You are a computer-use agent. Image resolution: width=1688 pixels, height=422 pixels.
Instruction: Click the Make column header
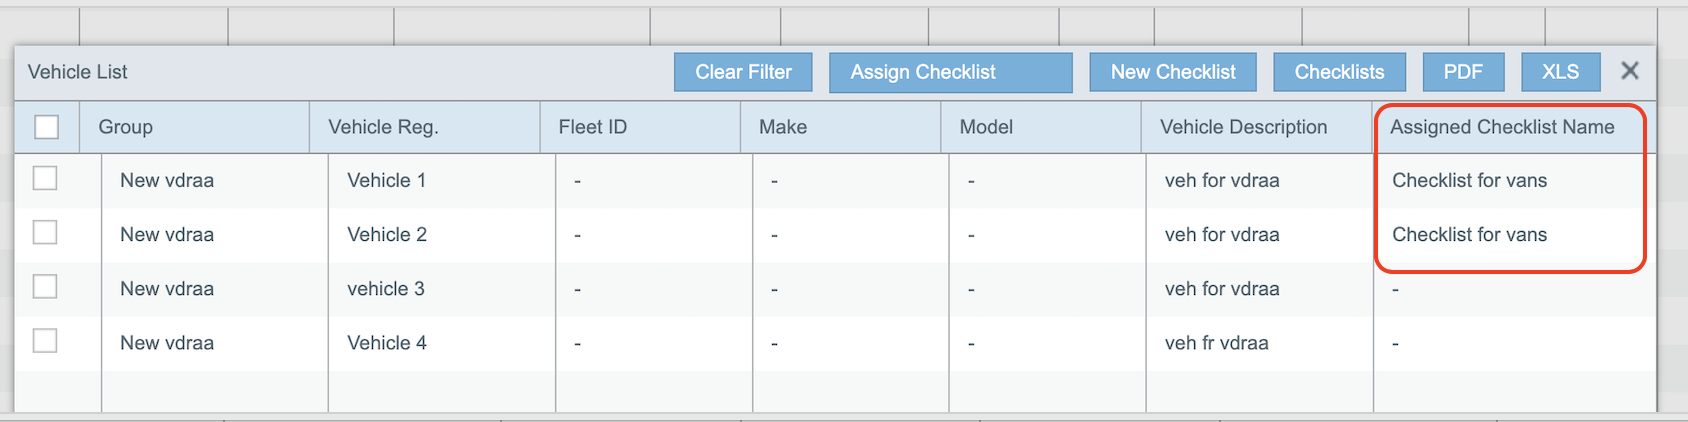click(783, 127)
